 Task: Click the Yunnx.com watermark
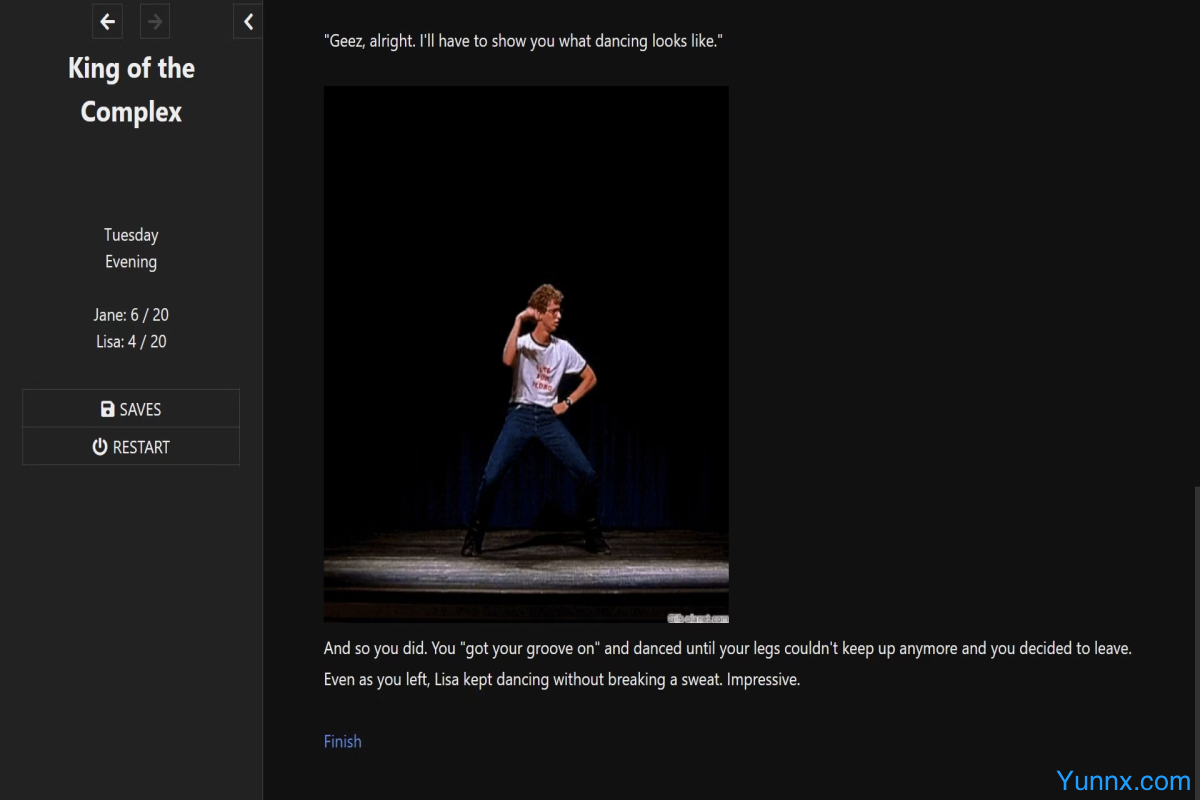tap(1122, 780)
